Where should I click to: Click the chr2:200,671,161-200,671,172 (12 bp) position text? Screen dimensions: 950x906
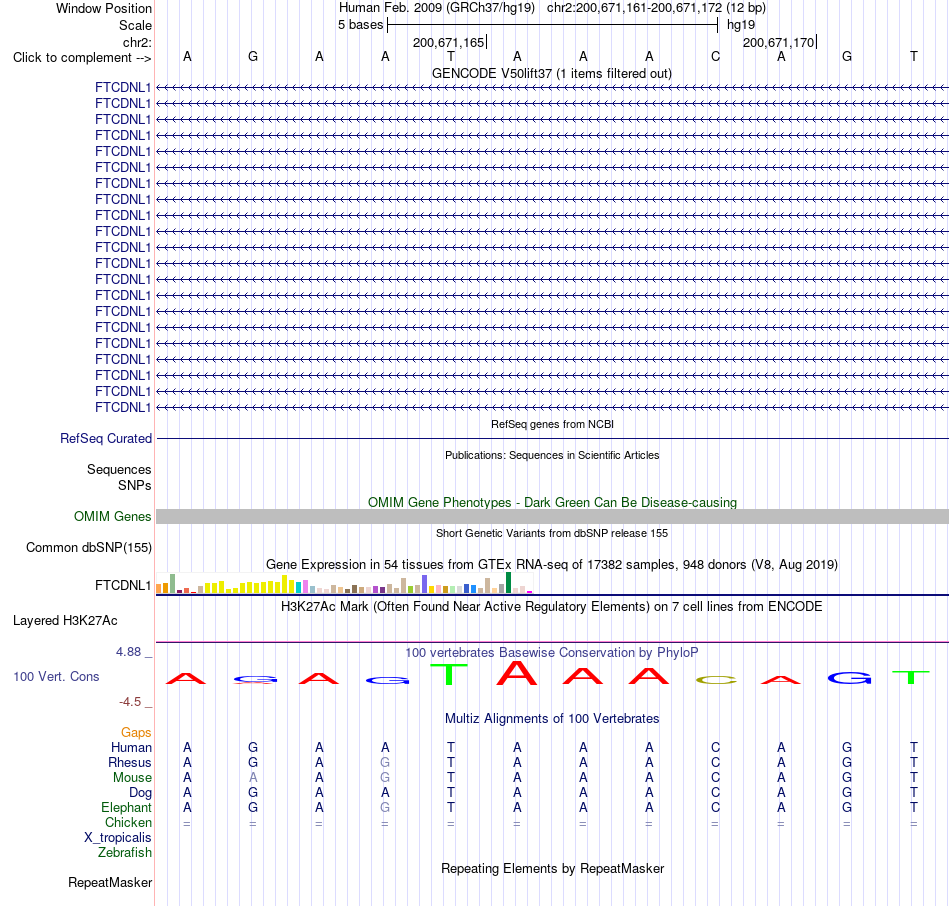pyautogui.click(x=656, y=8)
